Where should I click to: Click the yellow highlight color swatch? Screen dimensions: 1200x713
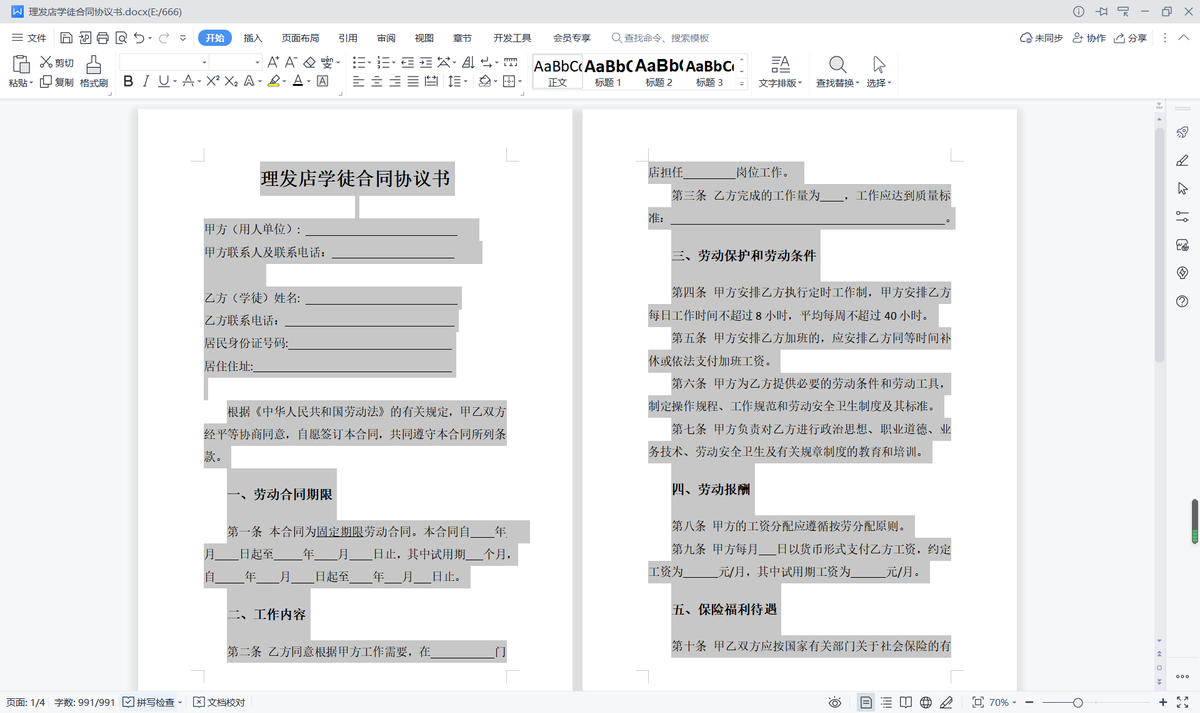[x=273, y=81]
